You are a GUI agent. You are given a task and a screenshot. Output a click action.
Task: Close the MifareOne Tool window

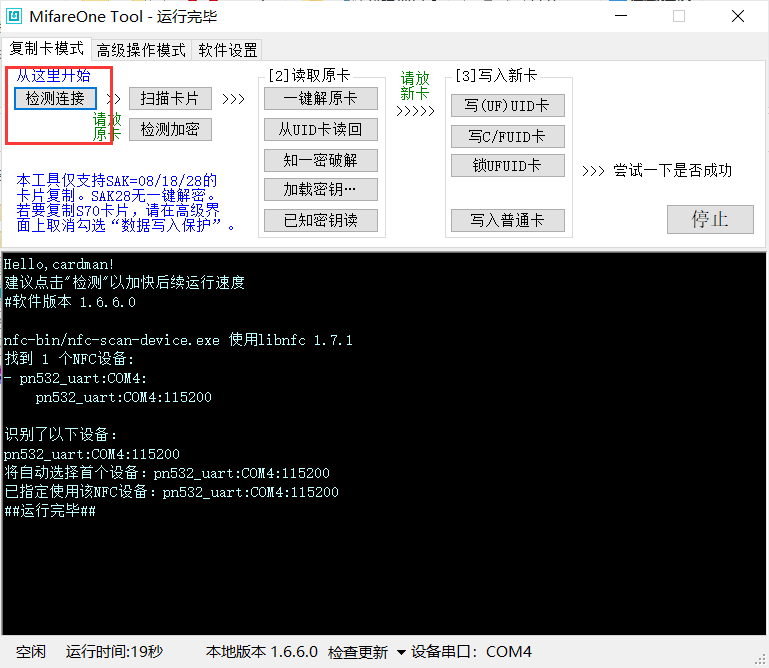[738, 16]
